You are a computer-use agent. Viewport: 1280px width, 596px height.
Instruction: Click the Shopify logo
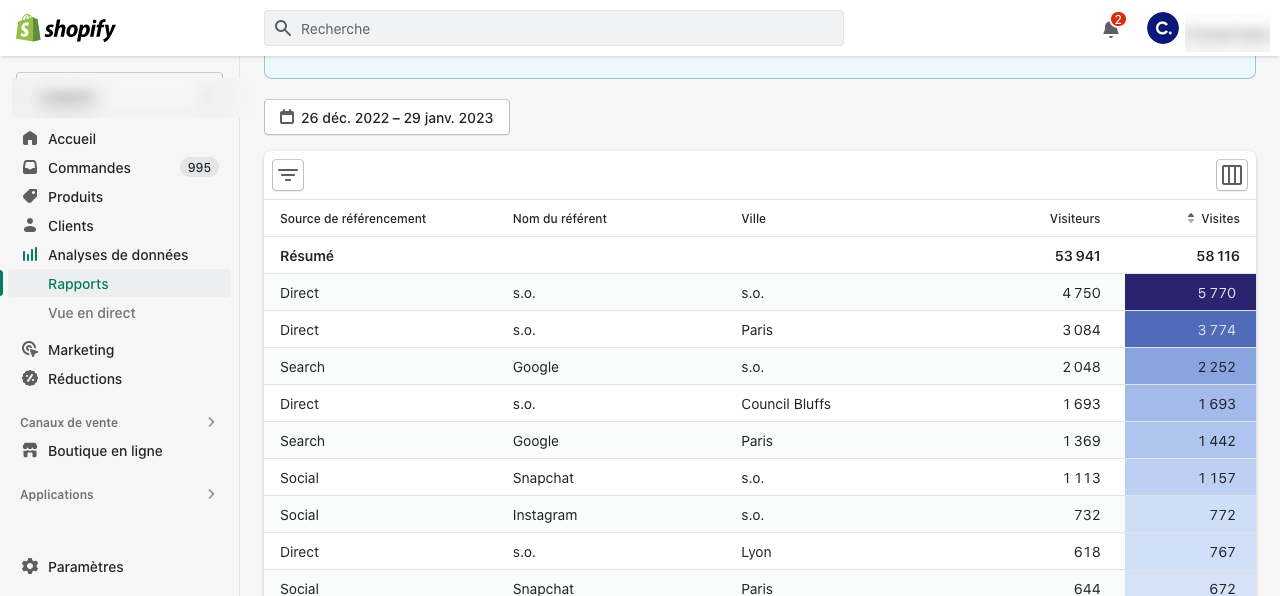click(66, 28)
